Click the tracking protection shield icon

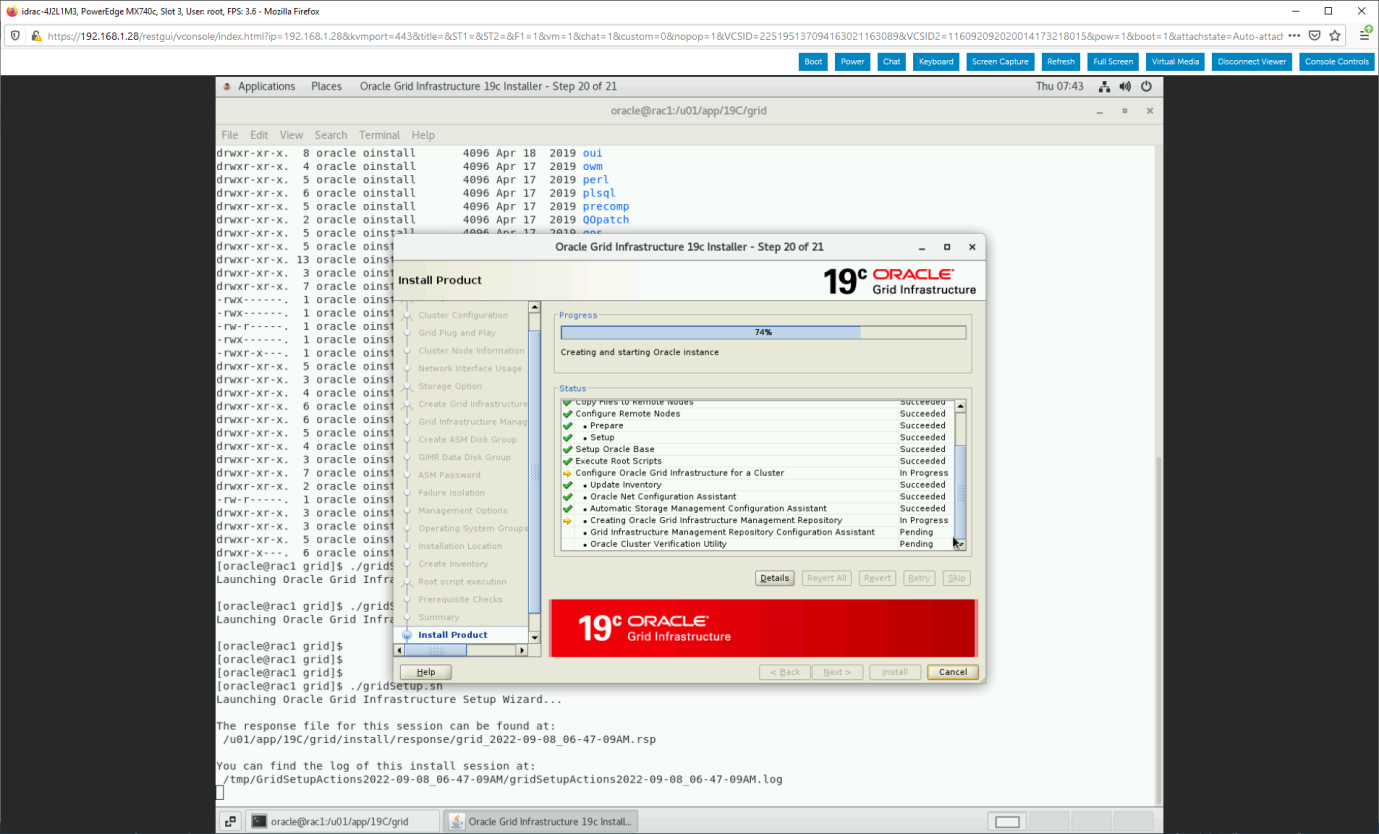click(14, 35)
